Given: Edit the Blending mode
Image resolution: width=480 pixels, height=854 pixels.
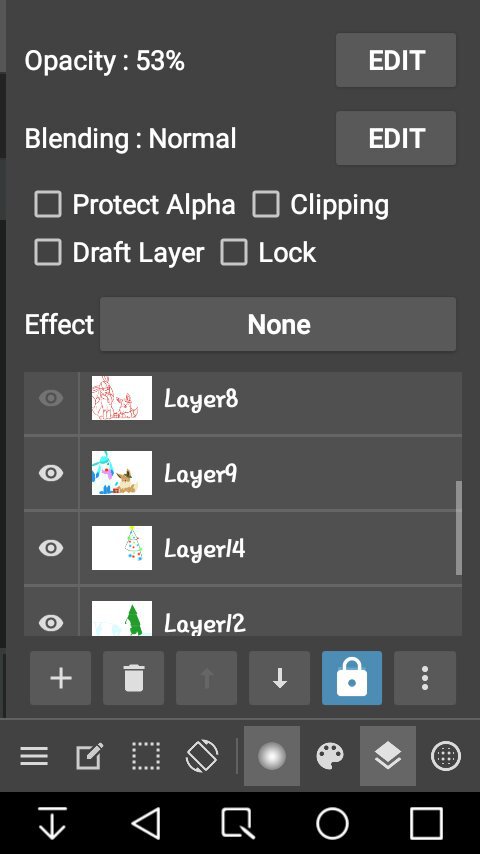Looking at the screenshot, I should [396, 138].
